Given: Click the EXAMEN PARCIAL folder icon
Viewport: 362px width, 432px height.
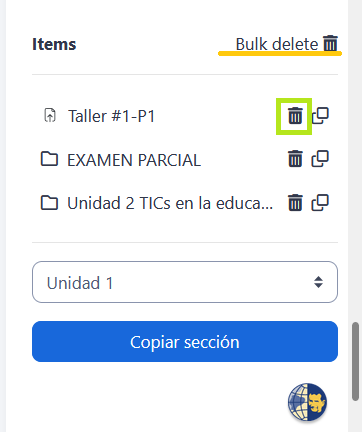Looking at the screenshot, I should 49,159.
